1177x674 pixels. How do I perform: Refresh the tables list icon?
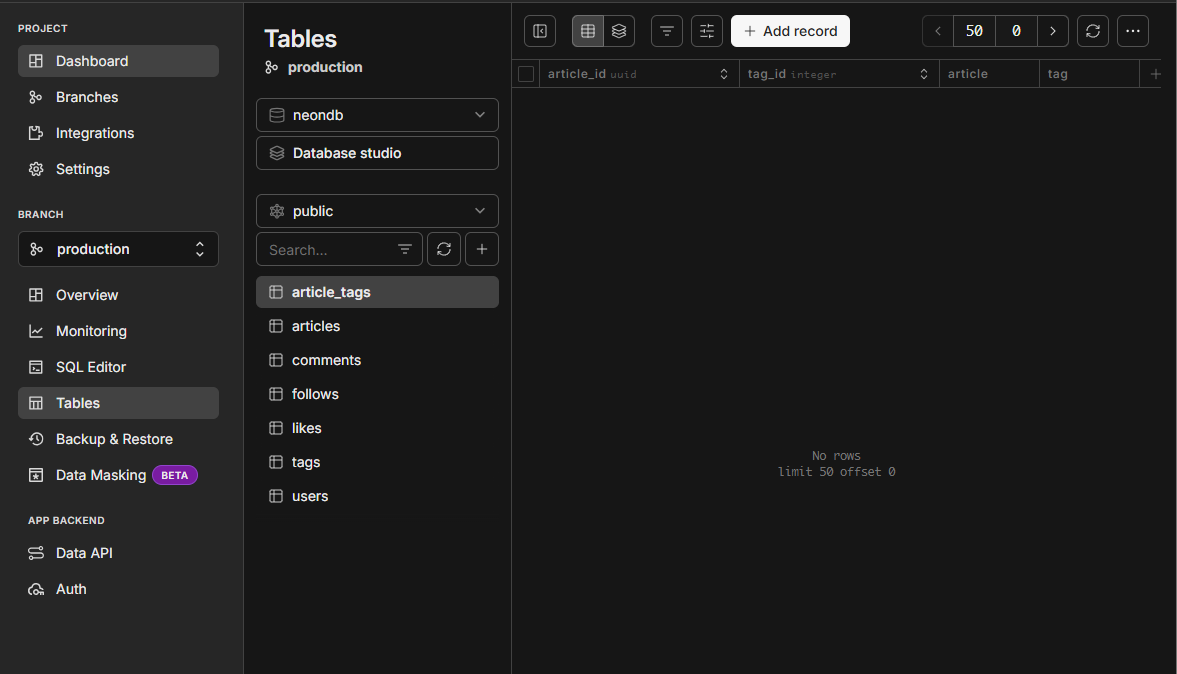444,249
